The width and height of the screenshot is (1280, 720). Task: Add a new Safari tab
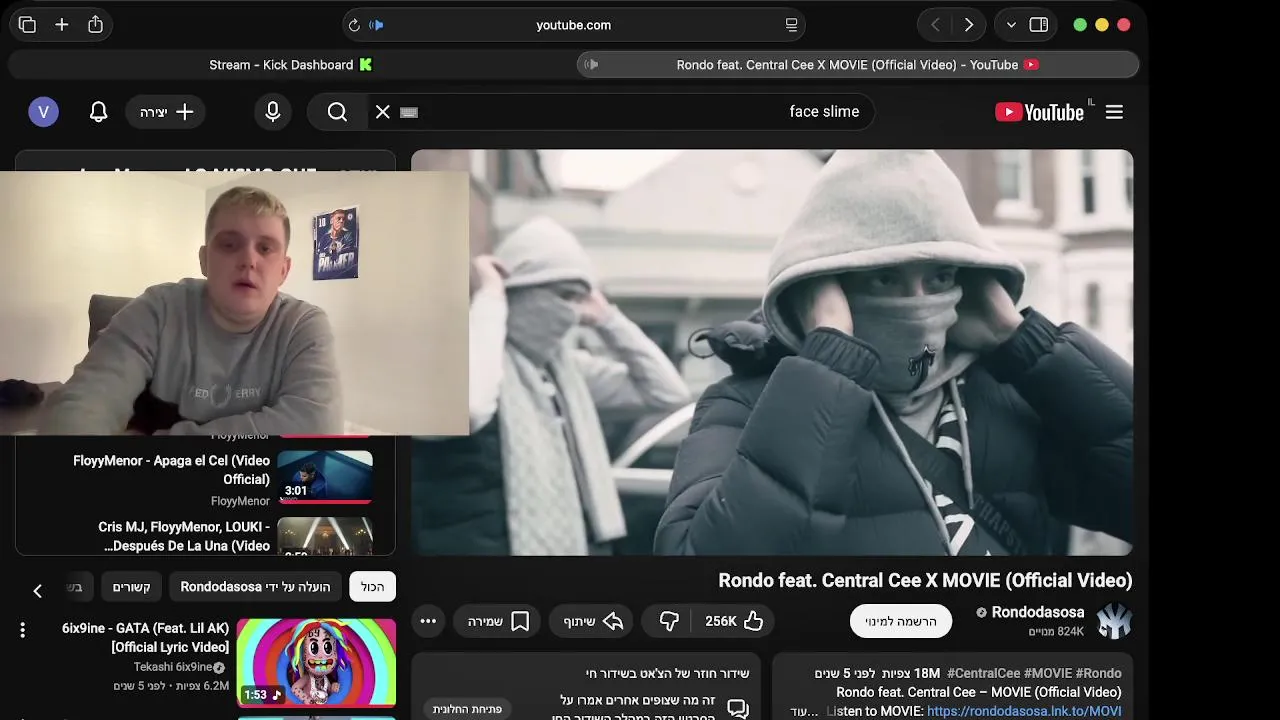click(62, 25)
